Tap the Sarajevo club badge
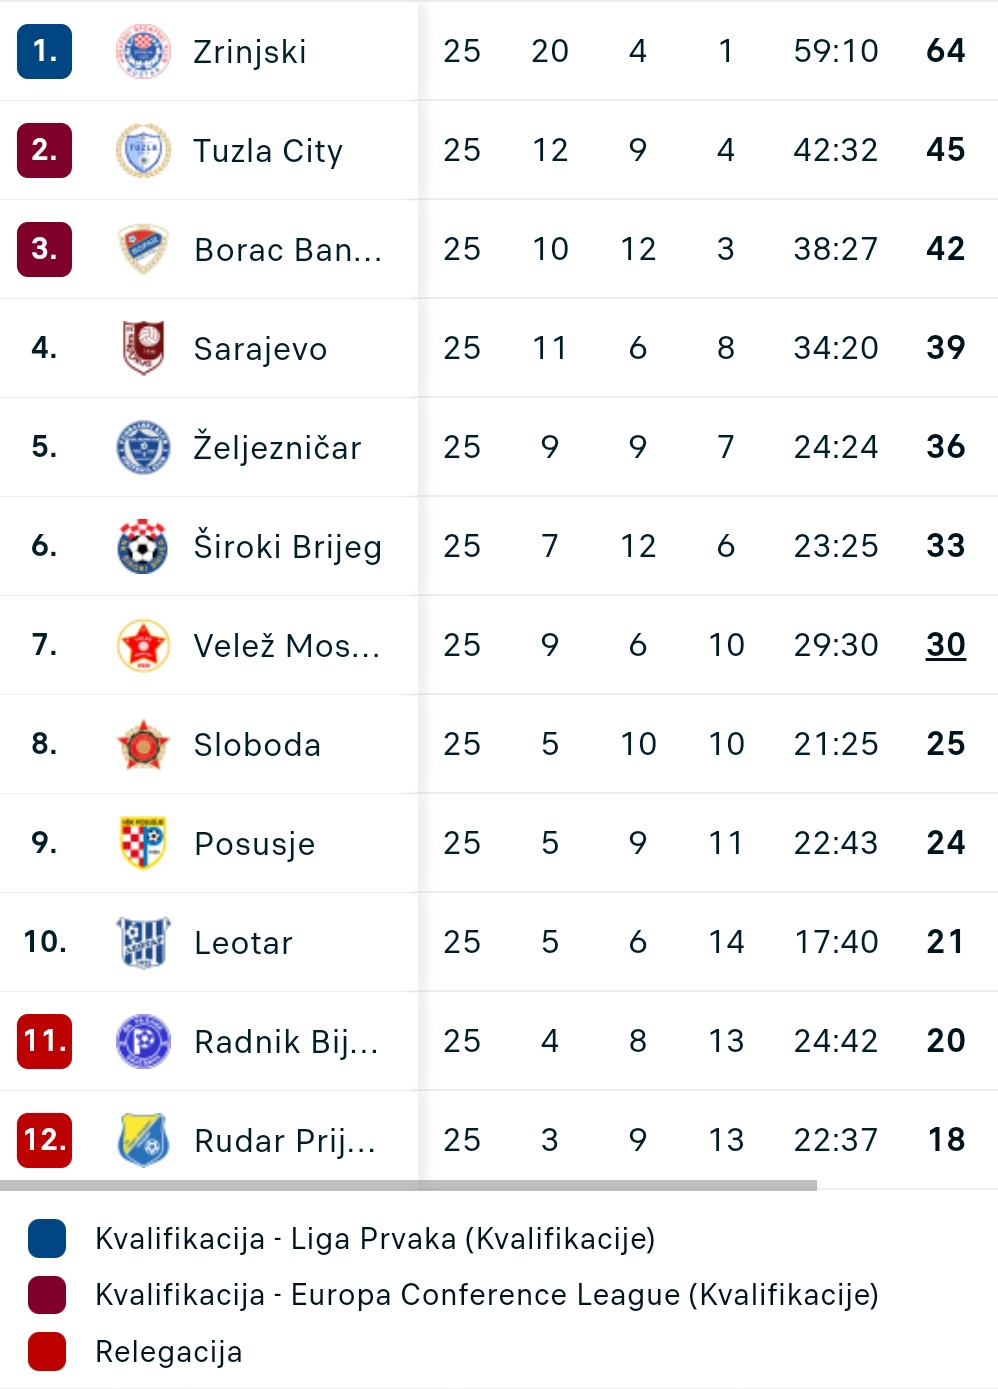 click(143, 348)
